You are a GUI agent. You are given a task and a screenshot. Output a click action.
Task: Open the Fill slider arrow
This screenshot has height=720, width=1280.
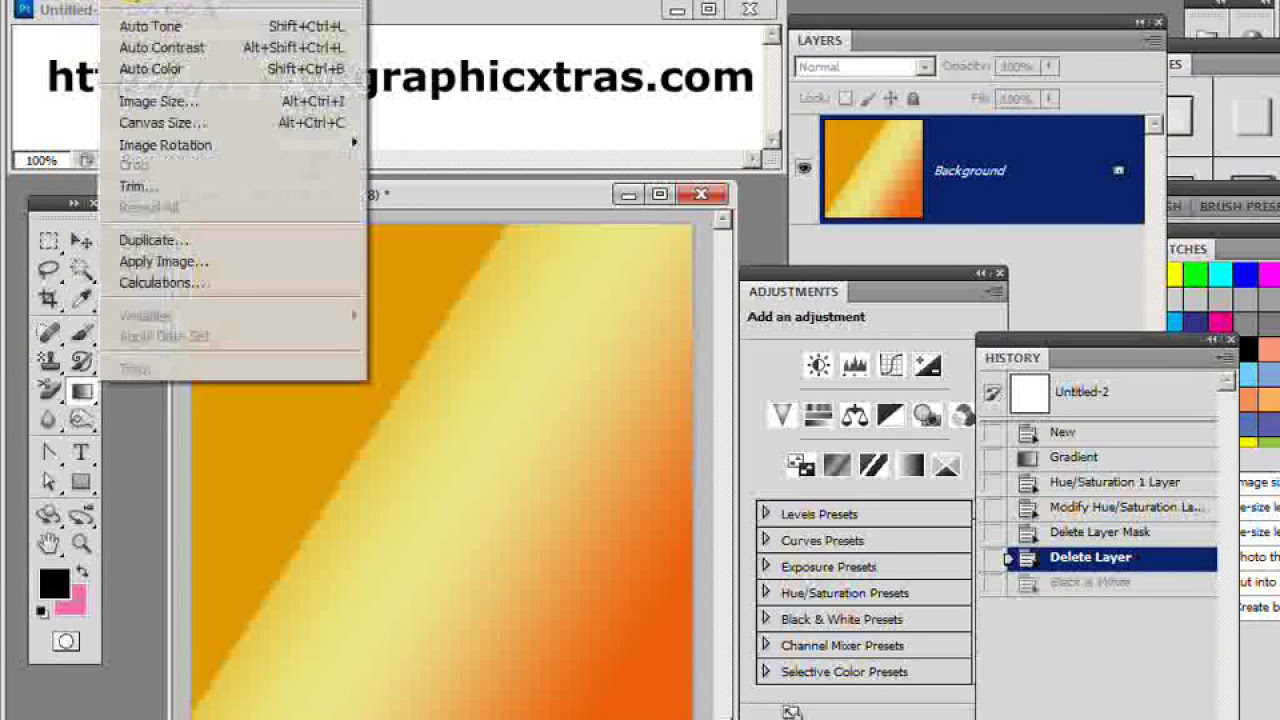tap(1049, 99)
